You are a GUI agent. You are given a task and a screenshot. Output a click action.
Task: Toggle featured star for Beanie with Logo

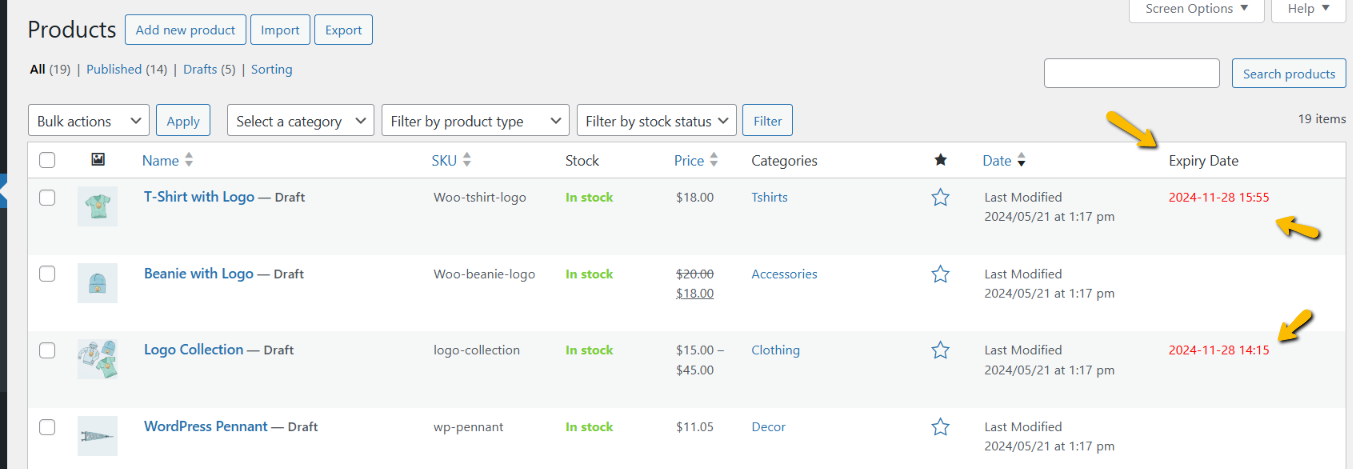[940, 274]
